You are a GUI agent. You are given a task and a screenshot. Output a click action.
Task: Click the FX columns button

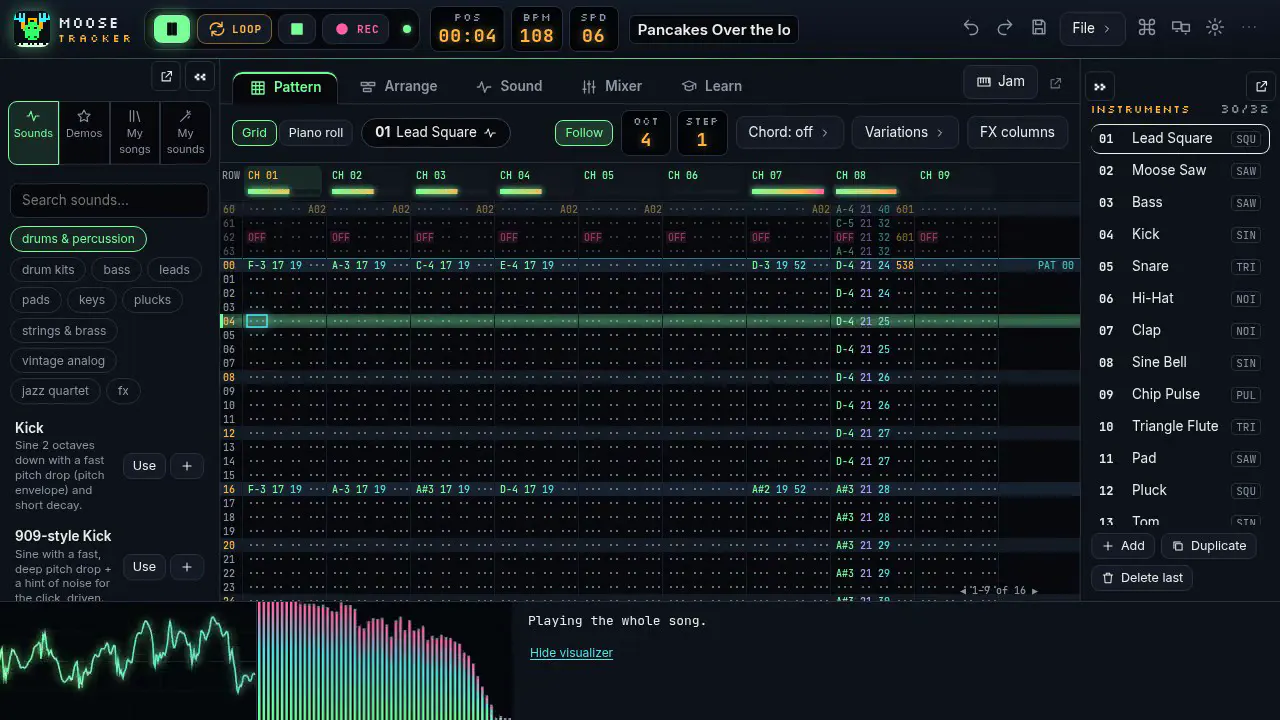[x=1017, y=132]
